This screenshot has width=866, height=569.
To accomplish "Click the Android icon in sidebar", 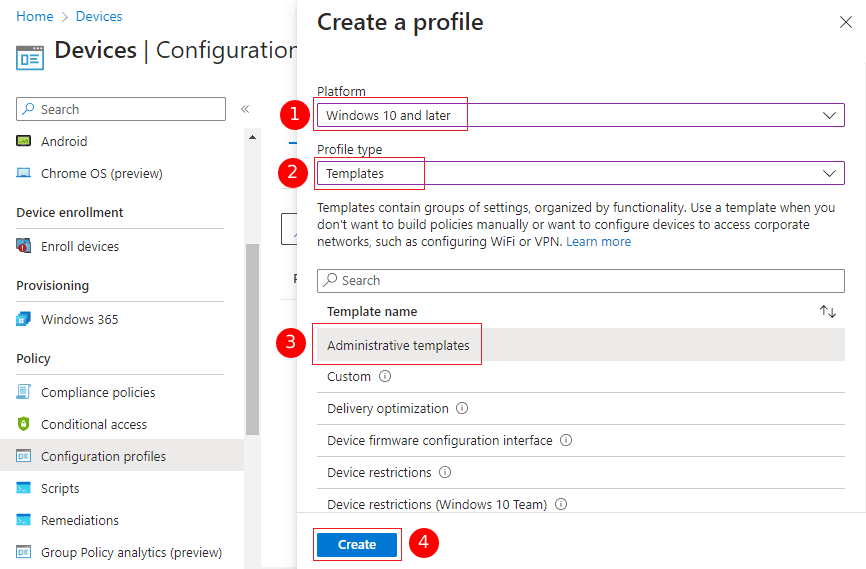I will point(24,141).
